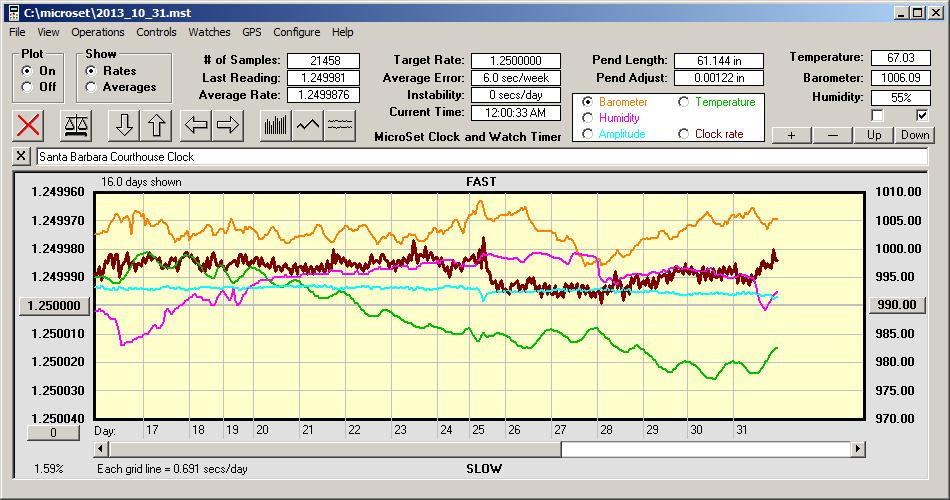
Task: Open the View menu
Action: click(48, 32)
